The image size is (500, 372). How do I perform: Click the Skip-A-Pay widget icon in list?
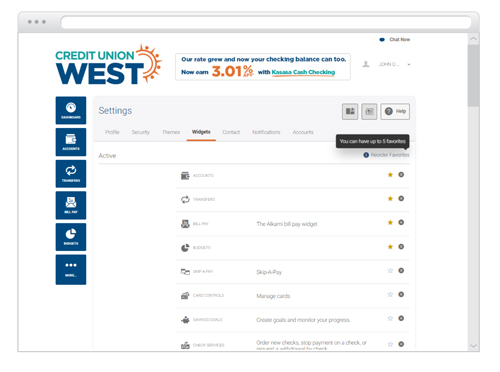point(185,272)
